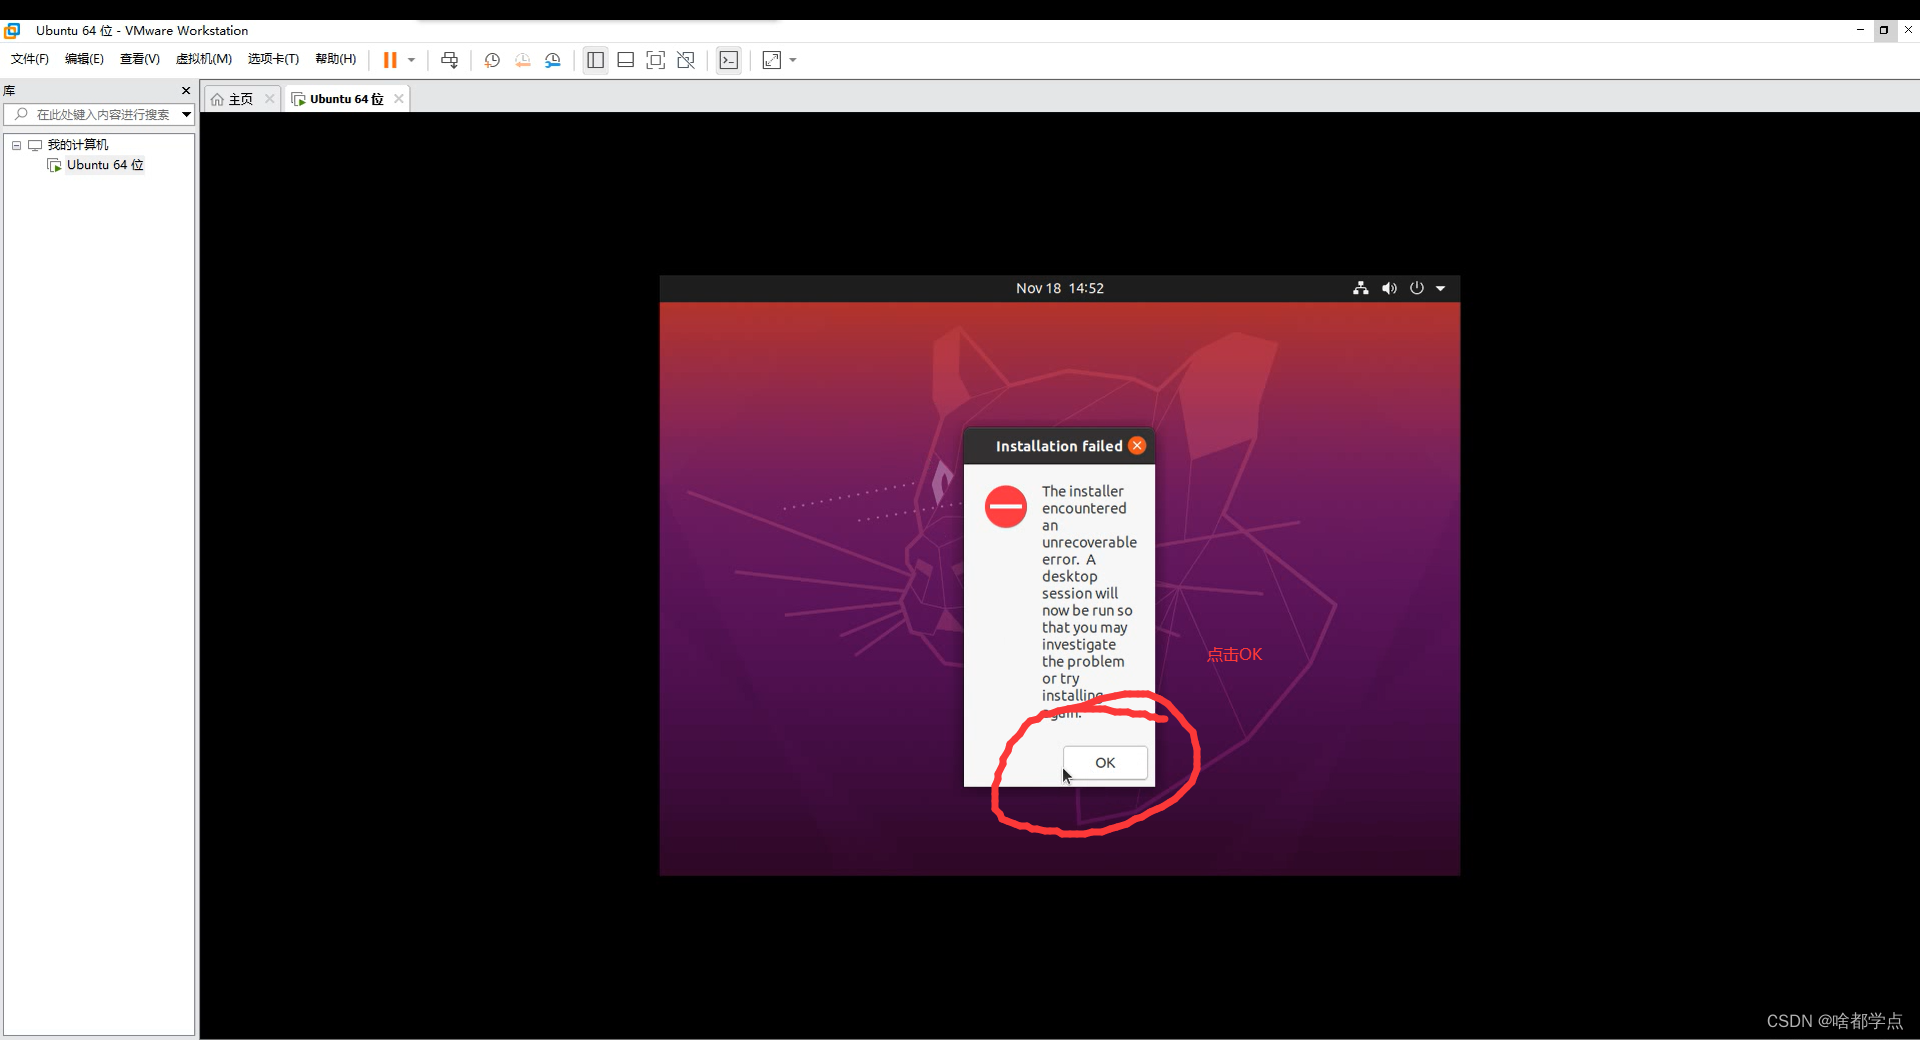This screenshot has width=1920, height=1040.
Task: Click the red error icon in dialog
Action: pos(1006,507)
